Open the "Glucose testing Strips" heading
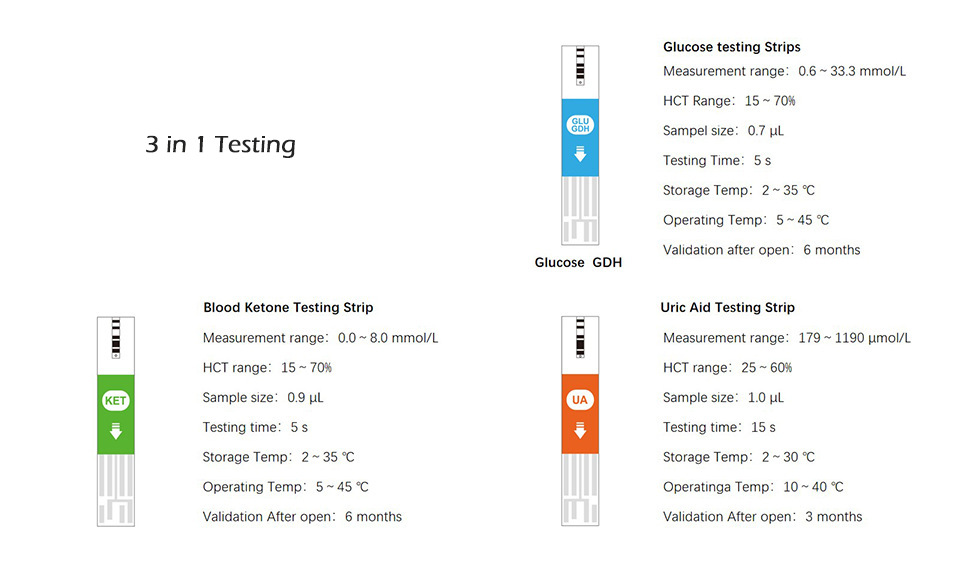The height and width of the screenshot is (578, 960). (x=731, y=47)
